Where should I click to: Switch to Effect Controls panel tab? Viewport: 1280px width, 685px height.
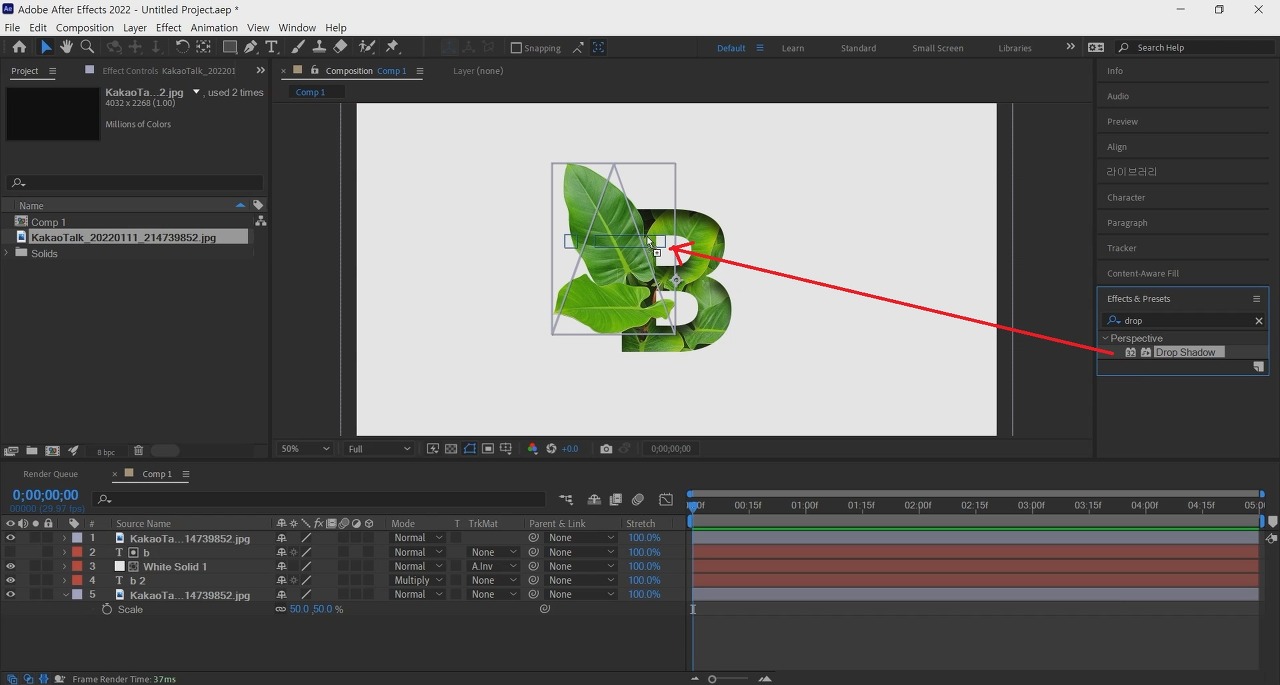click(x=169, y=71)
